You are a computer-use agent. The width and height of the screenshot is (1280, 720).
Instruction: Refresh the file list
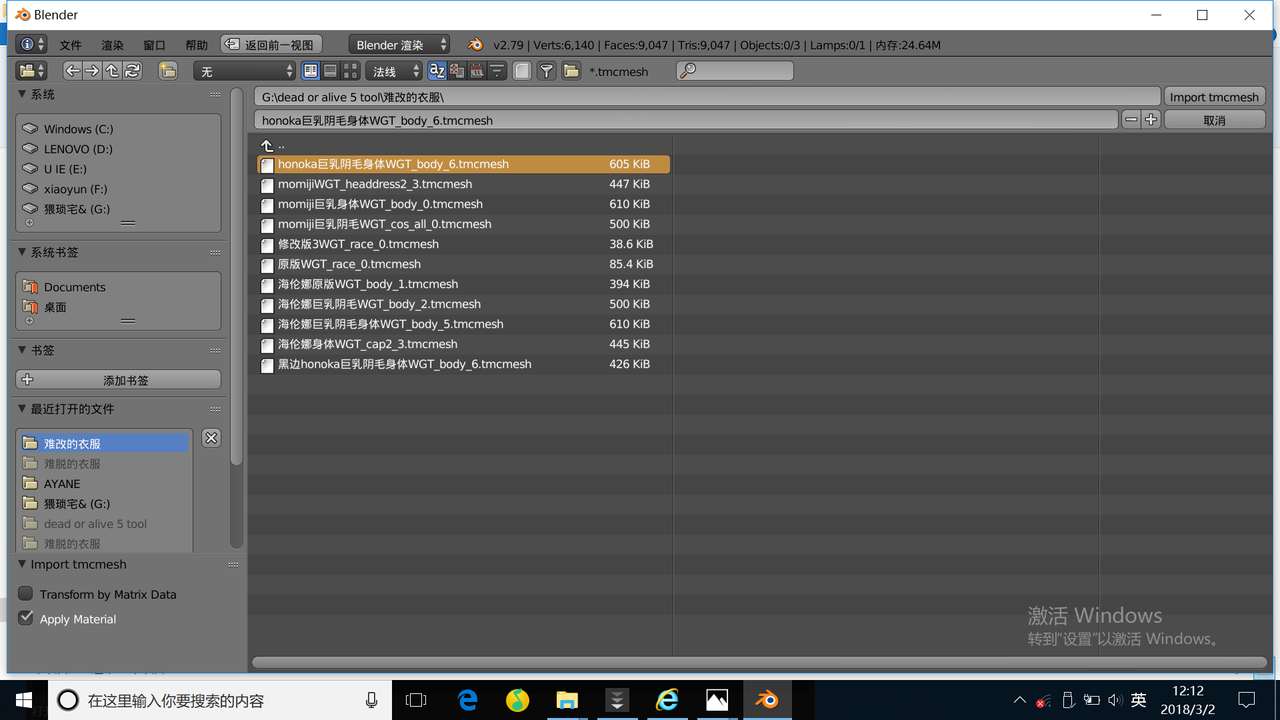click(132, 71)
